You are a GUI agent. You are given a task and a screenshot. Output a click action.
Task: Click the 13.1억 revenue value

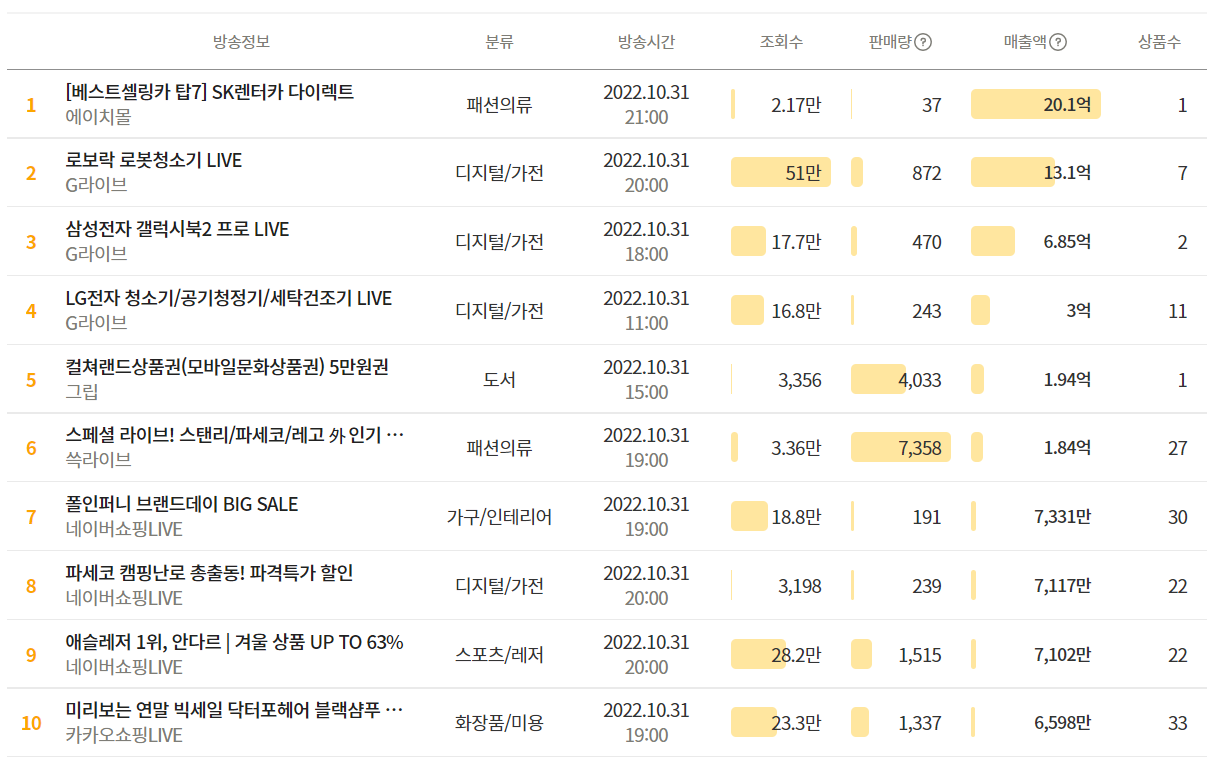click(1067, 173)
